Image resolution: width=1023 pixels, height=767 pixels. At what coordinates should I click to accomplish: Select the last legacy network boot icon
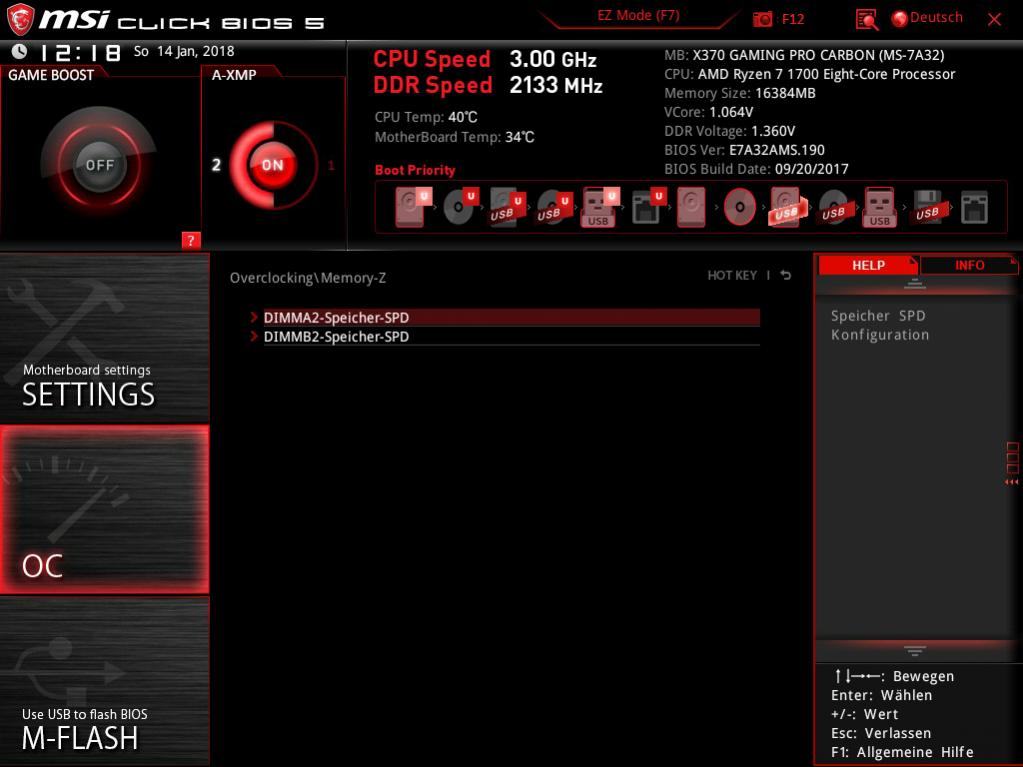974,207
